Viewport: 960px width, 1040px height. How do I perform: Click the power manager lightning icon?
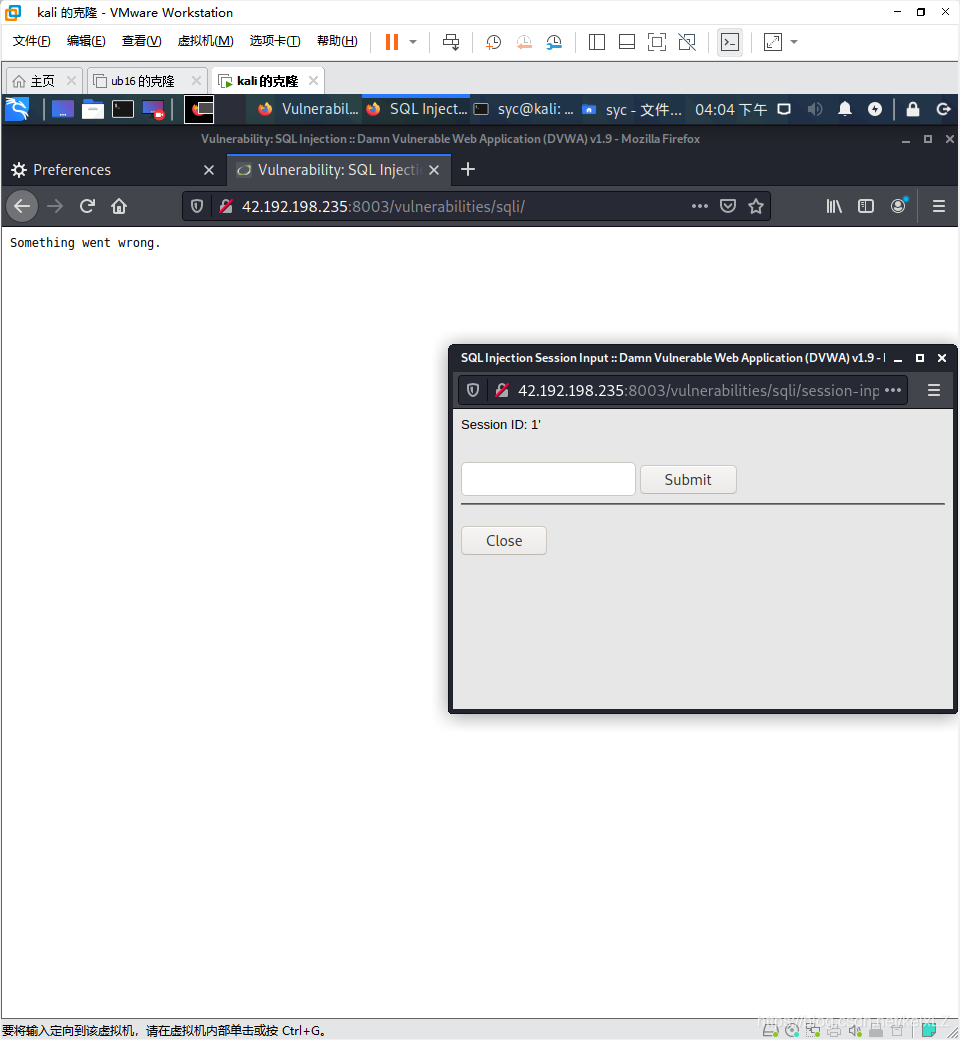coord(875,109)
